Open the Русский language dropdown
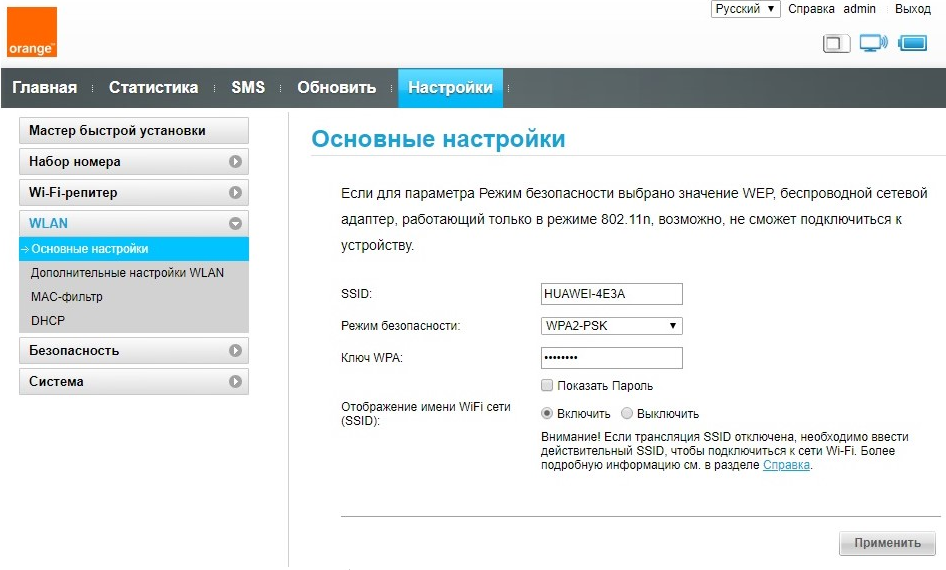Viewport: 946px width, 570px height. click(x=745, y=9)
